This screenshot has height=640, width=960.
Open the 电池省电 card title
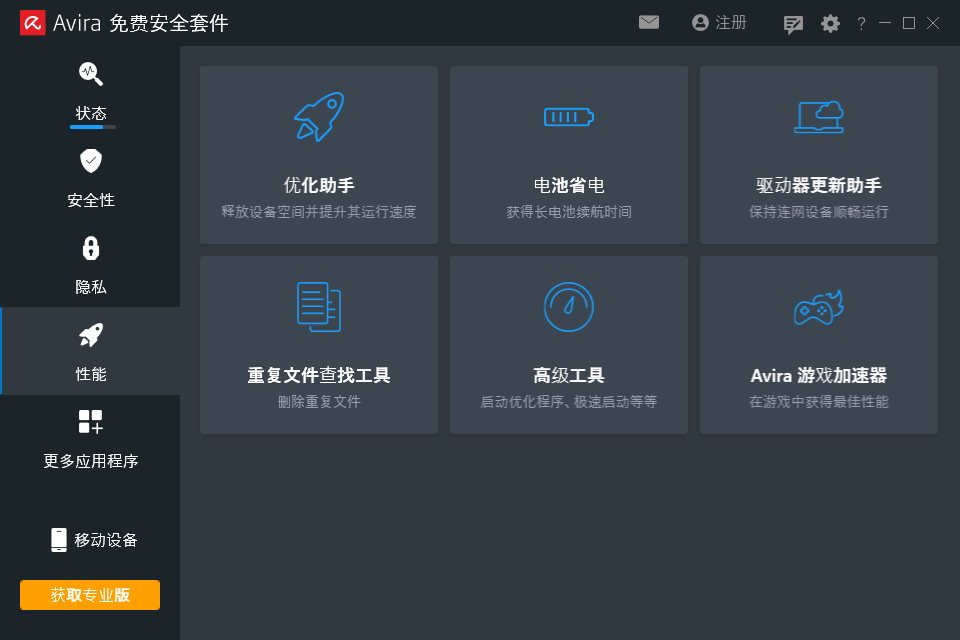(x=569, y=185)
